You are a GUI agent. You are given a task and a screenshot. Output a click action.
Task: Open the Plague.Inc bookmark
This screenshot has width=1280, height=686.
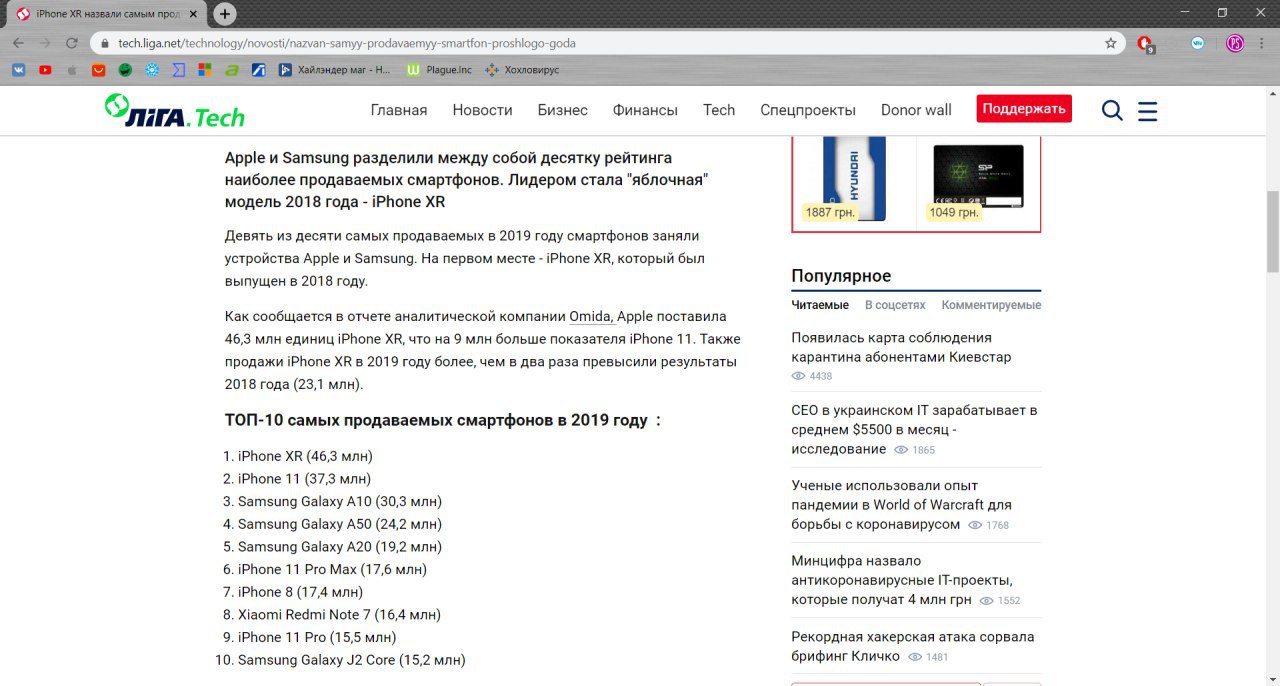pyautogui.click(x=439, y=70)
